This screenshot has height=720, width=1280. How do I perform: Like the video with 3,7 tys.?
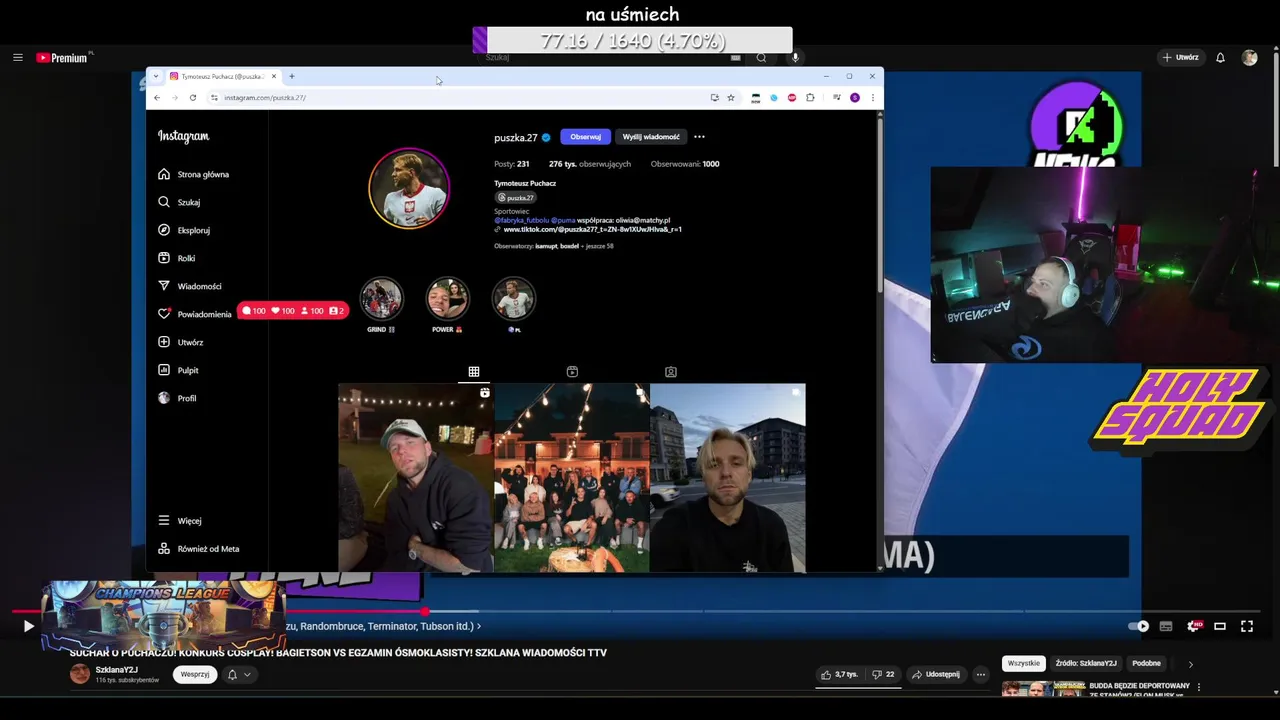[x=840, y=675]
